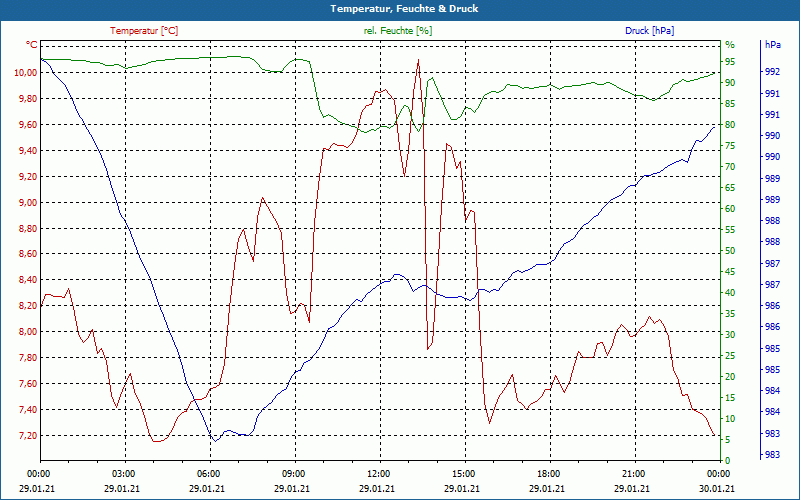Click the "9,00" temperature axis value

pyautogui.click(x=28, y=203)
